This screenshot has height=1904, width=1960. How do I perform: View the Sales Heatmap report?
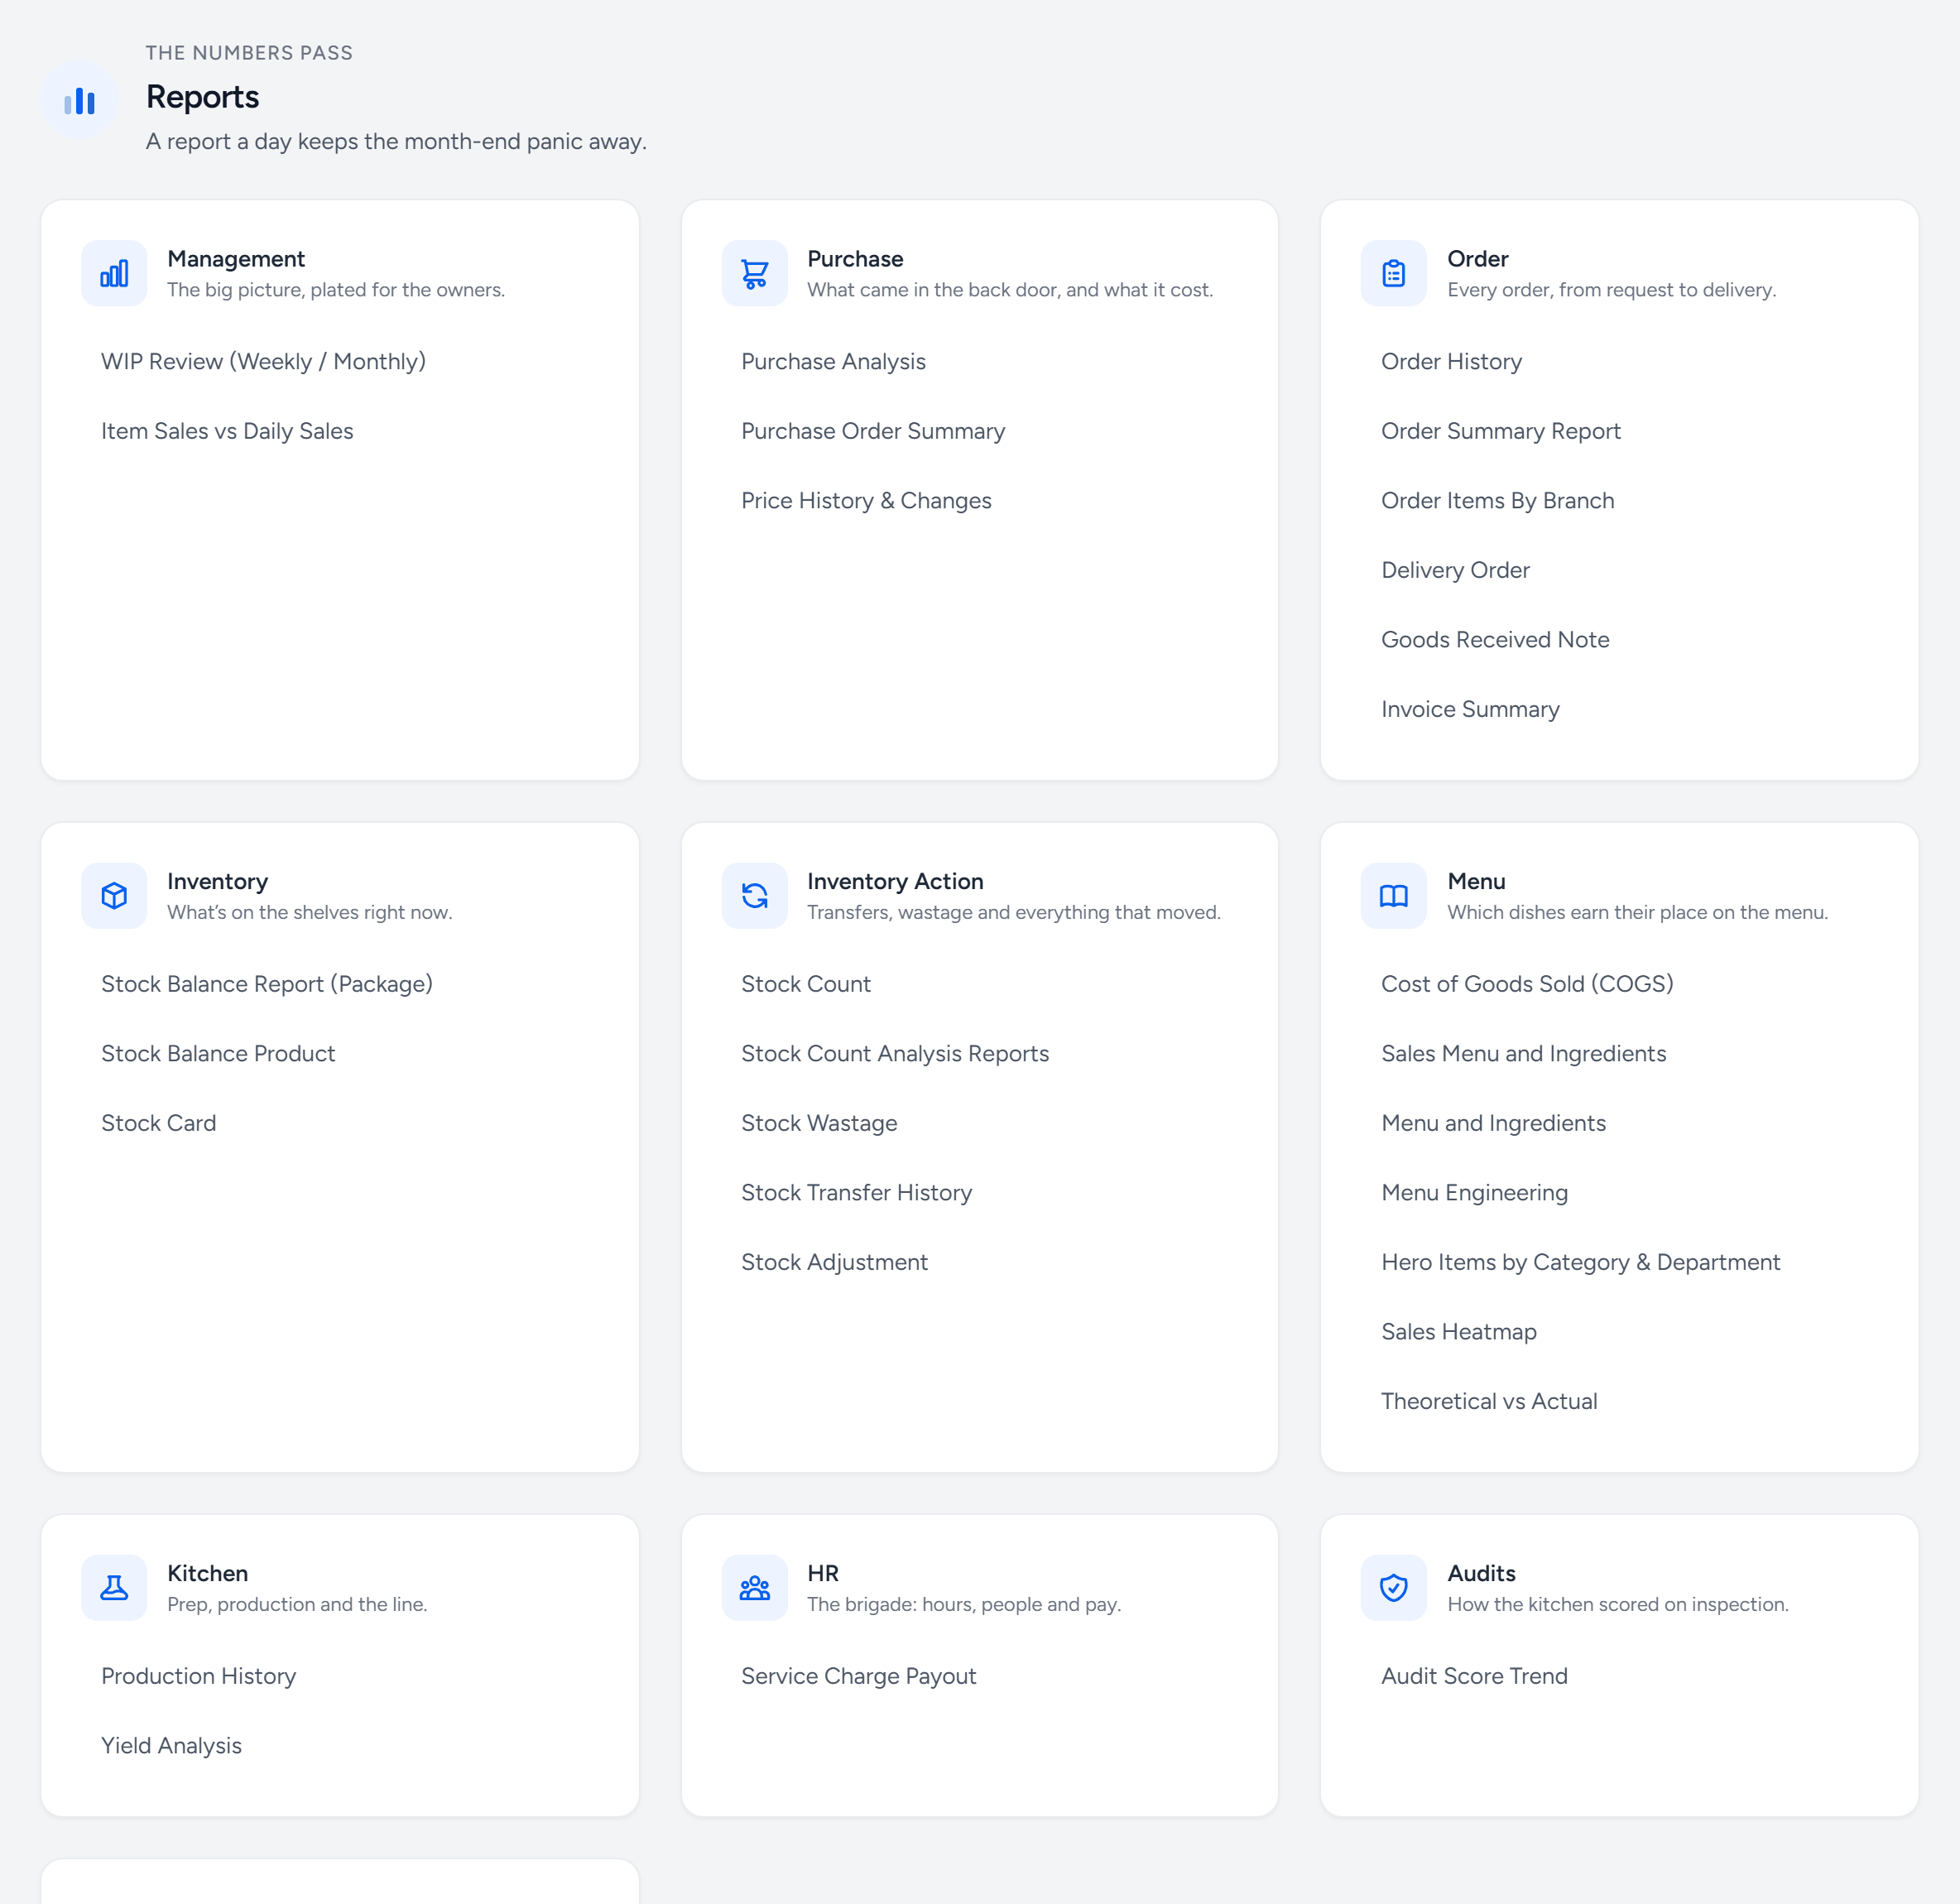coord(1459,1331)
